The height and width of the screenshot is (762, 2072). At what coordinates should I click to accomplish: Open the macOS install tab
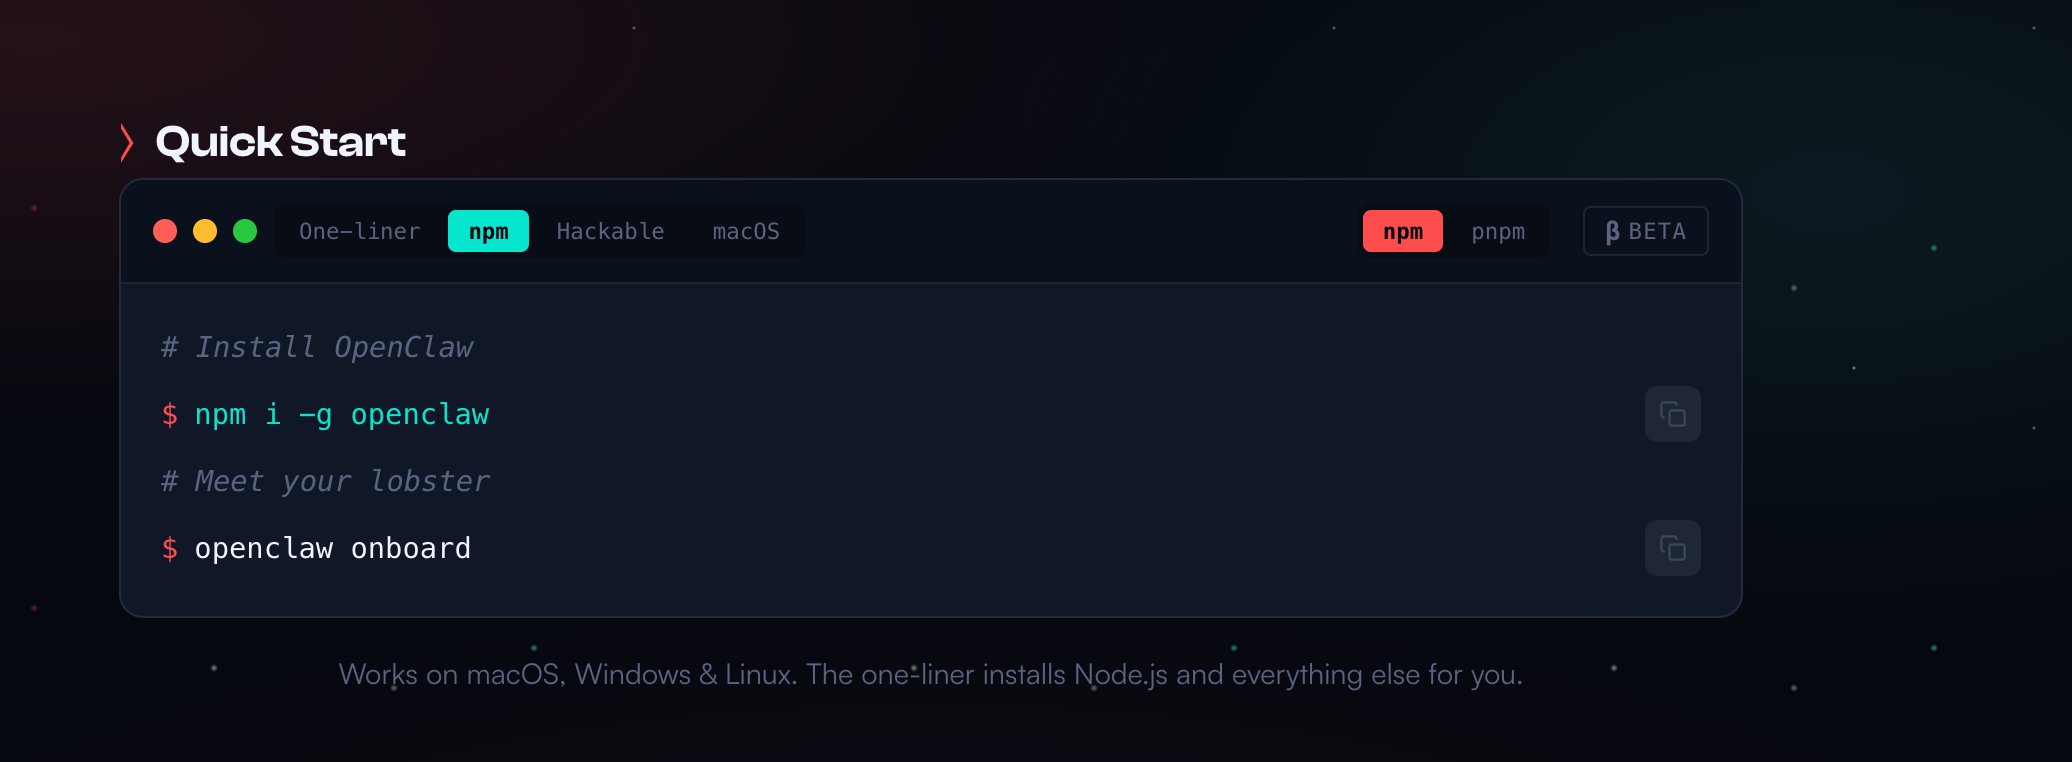745,232
